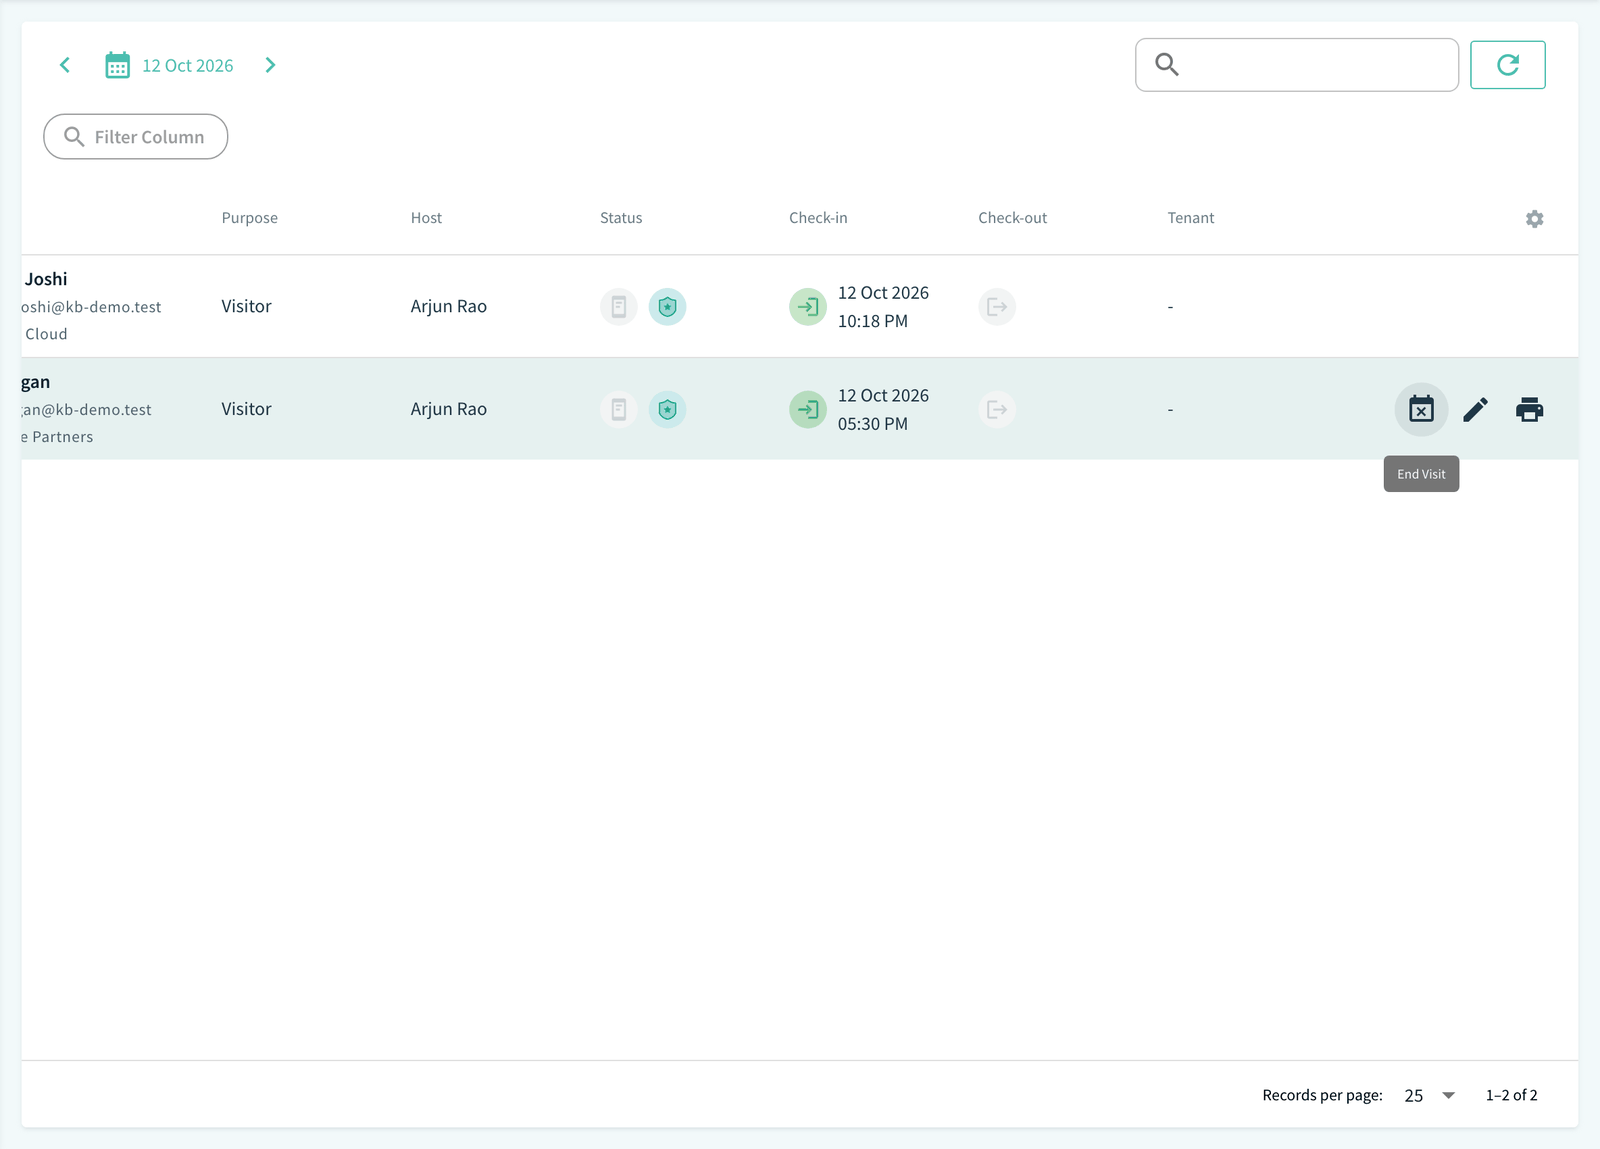Viewport: 1600px width, 1149px height.
Task: Sort by Purpose column header
Action: (x=250, y=218)
